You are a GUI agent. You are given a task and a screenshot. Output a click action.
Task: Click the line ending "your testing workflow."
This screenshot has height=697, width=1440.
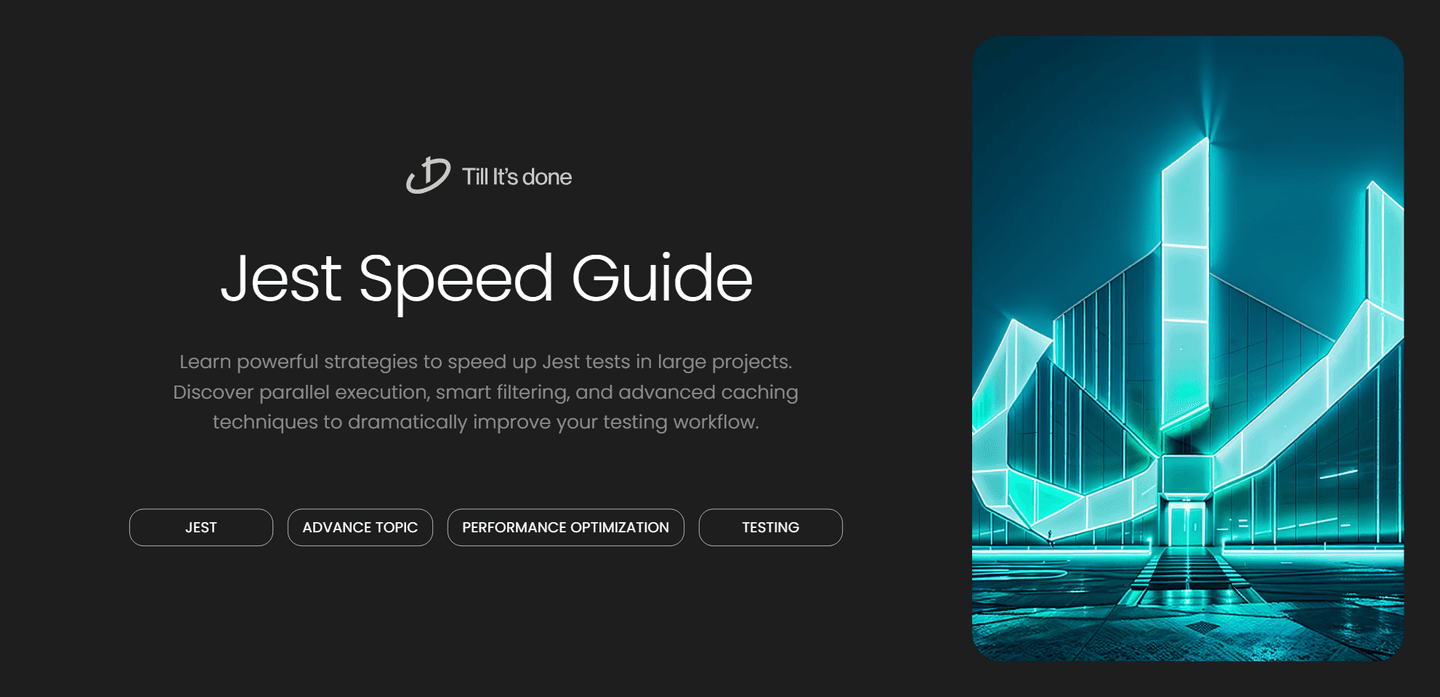coord(486,422)
